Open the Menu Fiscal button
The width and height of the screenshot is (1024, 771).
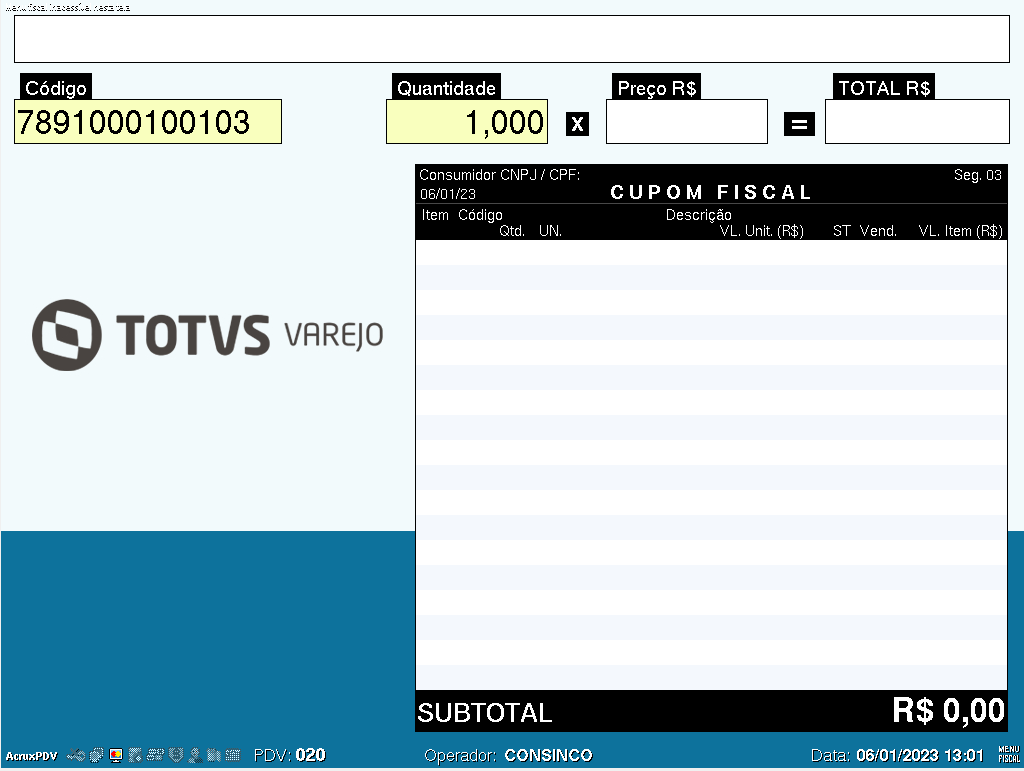(1009, 754)
